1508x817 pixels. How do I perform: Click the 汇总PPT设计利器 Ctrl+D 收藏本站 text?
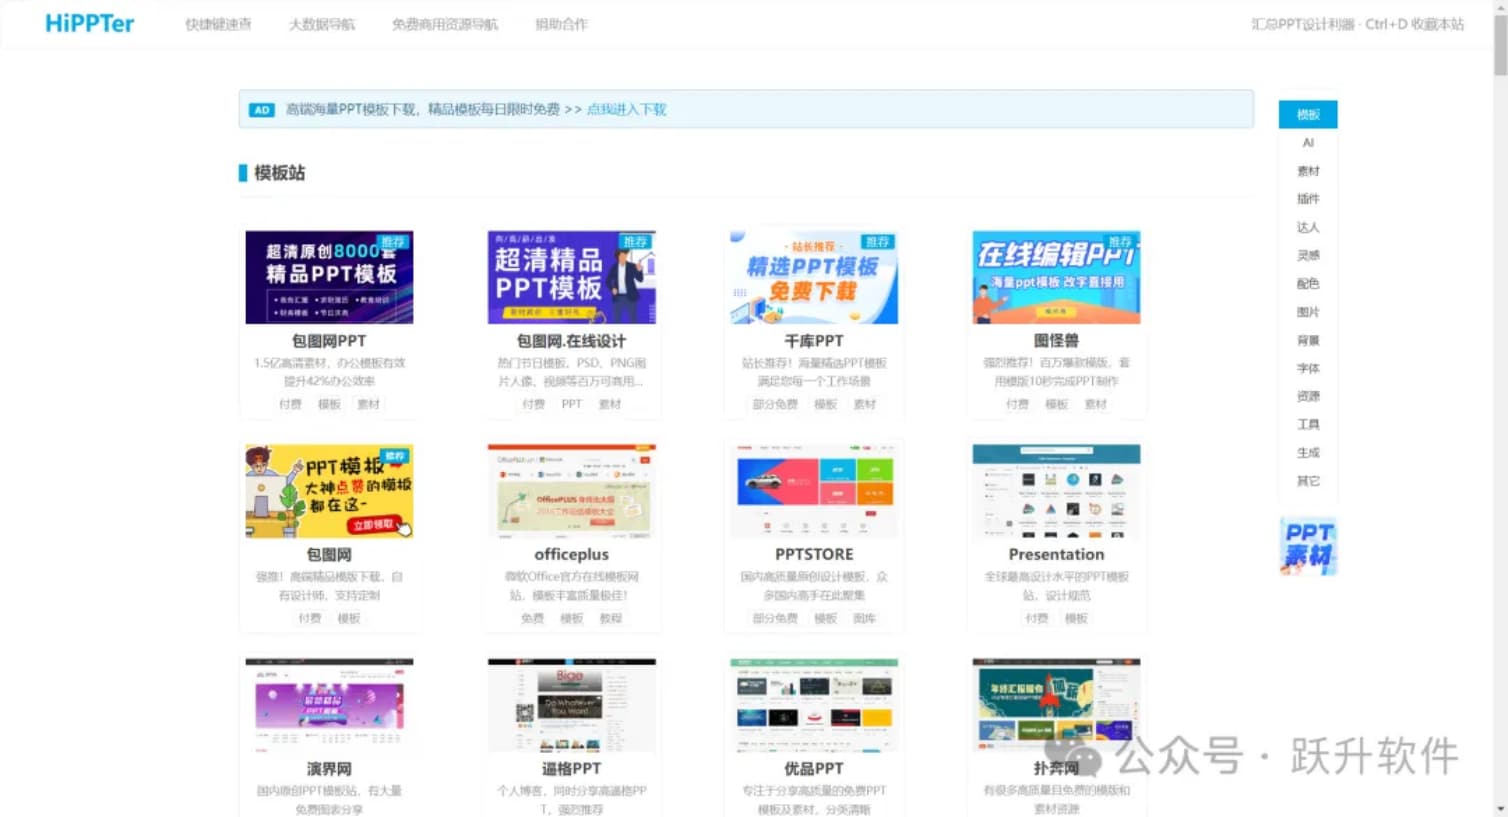pos(1357,24)
